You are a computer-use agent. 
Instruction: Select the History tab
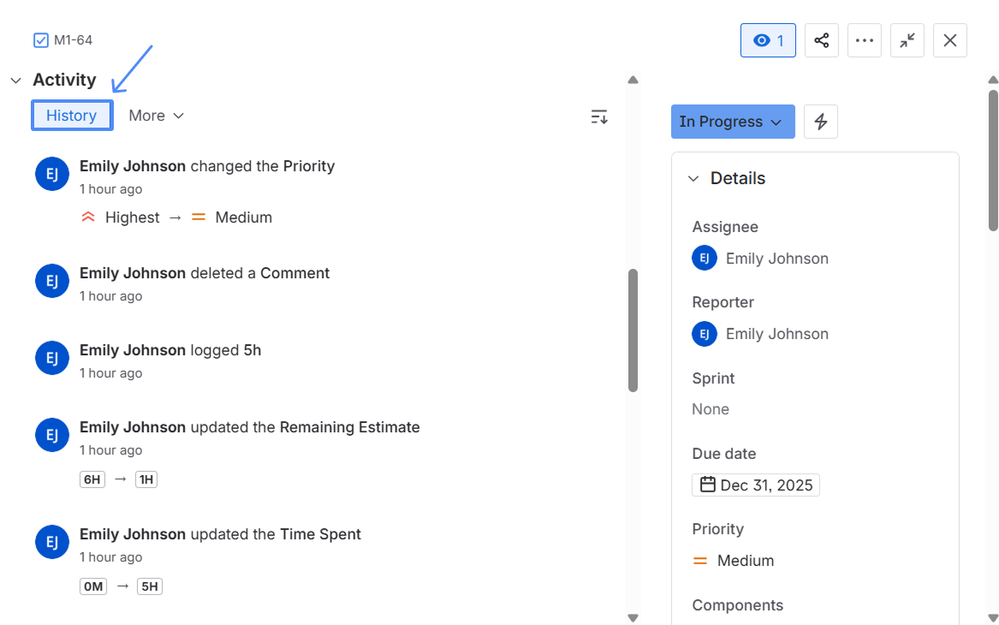click(x=71, y=115)
